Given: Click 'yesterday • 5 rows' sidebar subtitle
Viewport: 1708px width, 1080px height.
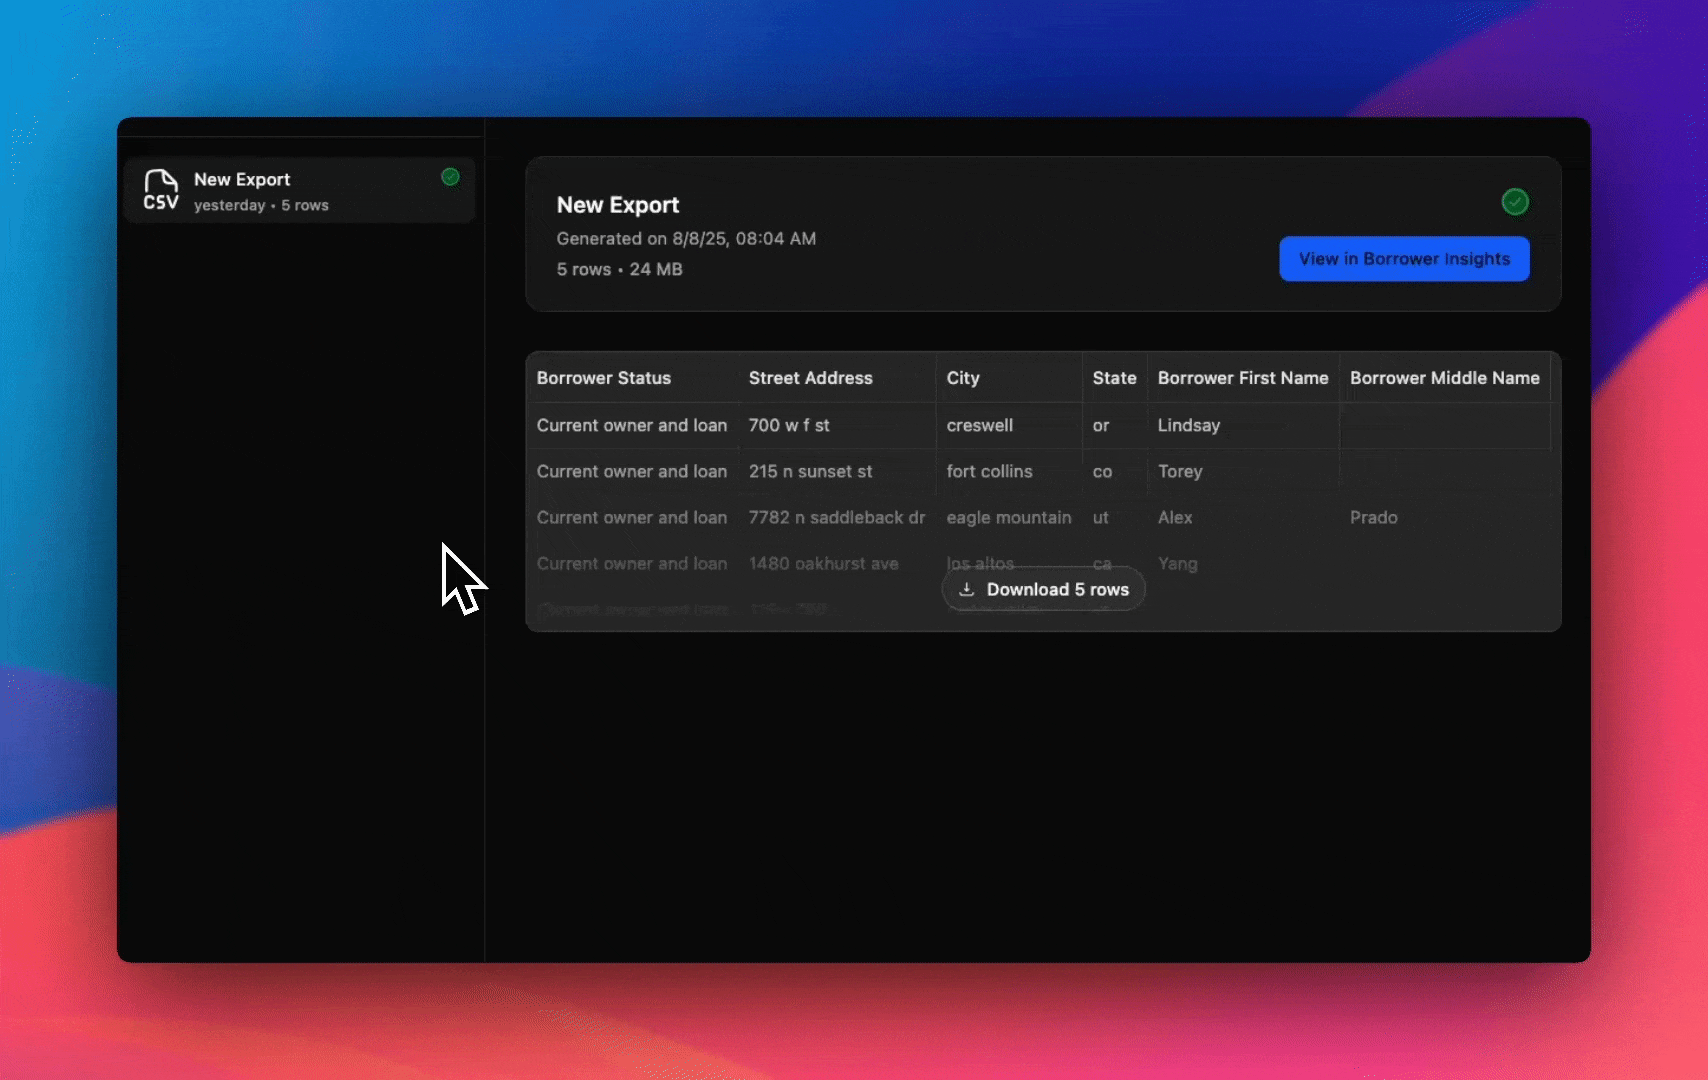Looking at the screenshot, I should [261, 205].
